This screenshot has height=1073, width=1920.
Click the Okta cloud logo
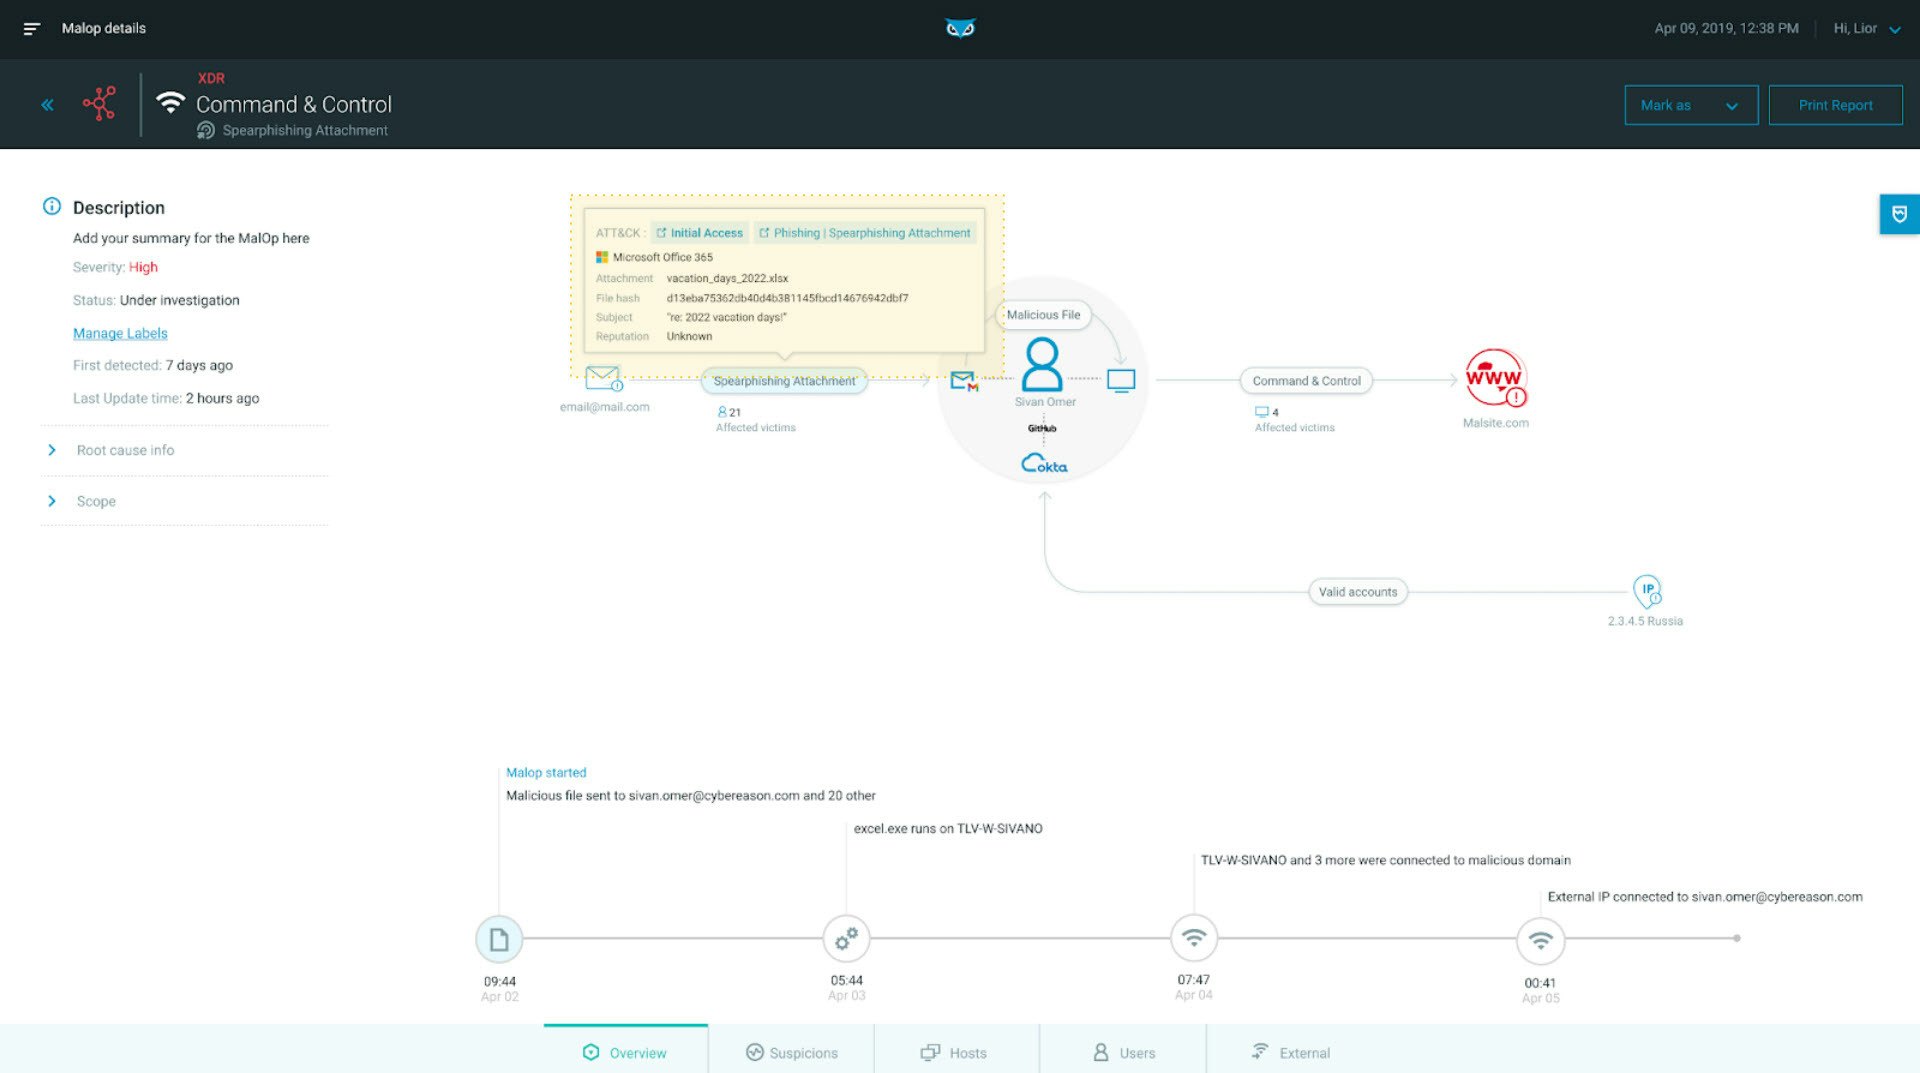pos(1044,464)
